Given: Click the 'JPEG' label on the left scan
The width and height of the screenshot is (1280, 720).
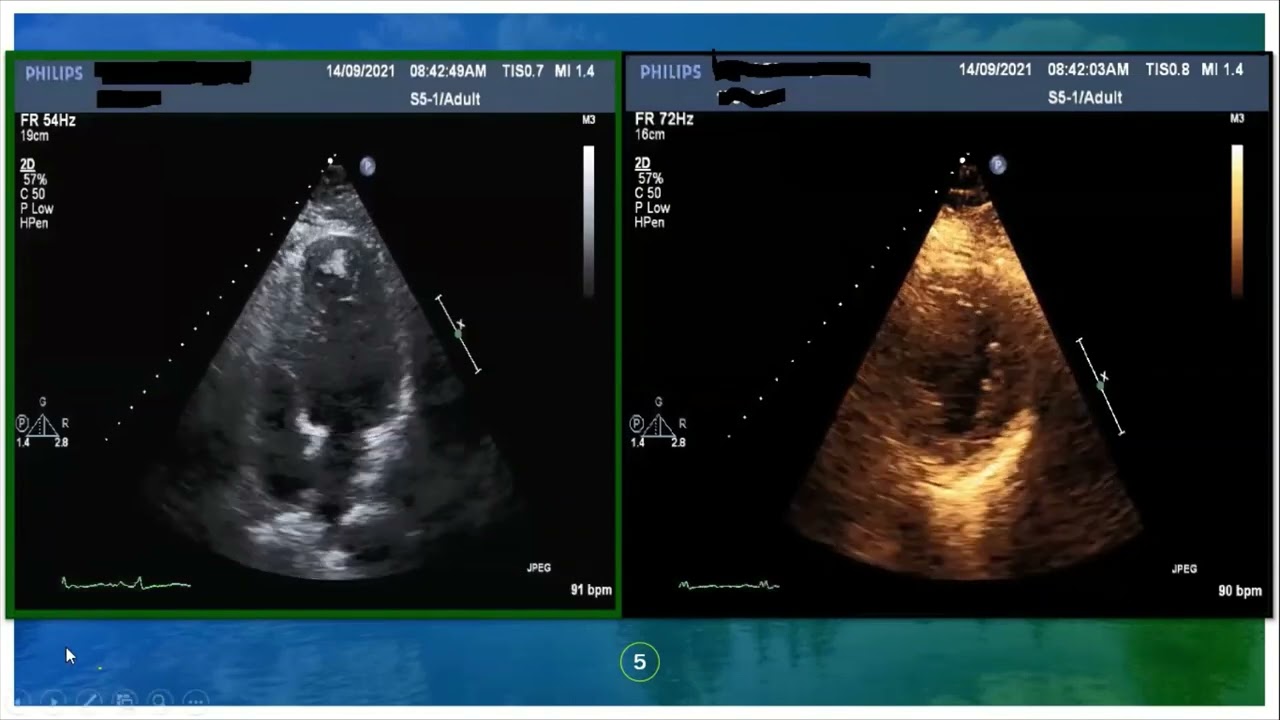Looking at the screenshot, I should [x=539, y=568].
